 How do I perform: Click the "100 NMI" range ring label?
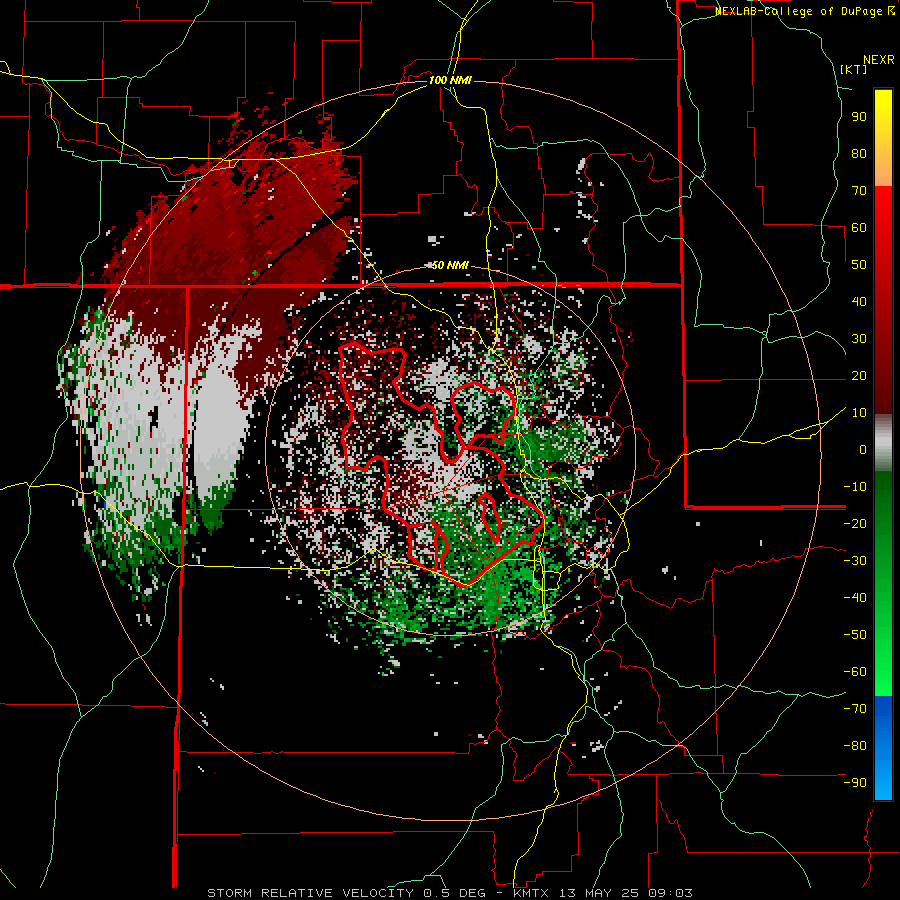coord(450,80)
